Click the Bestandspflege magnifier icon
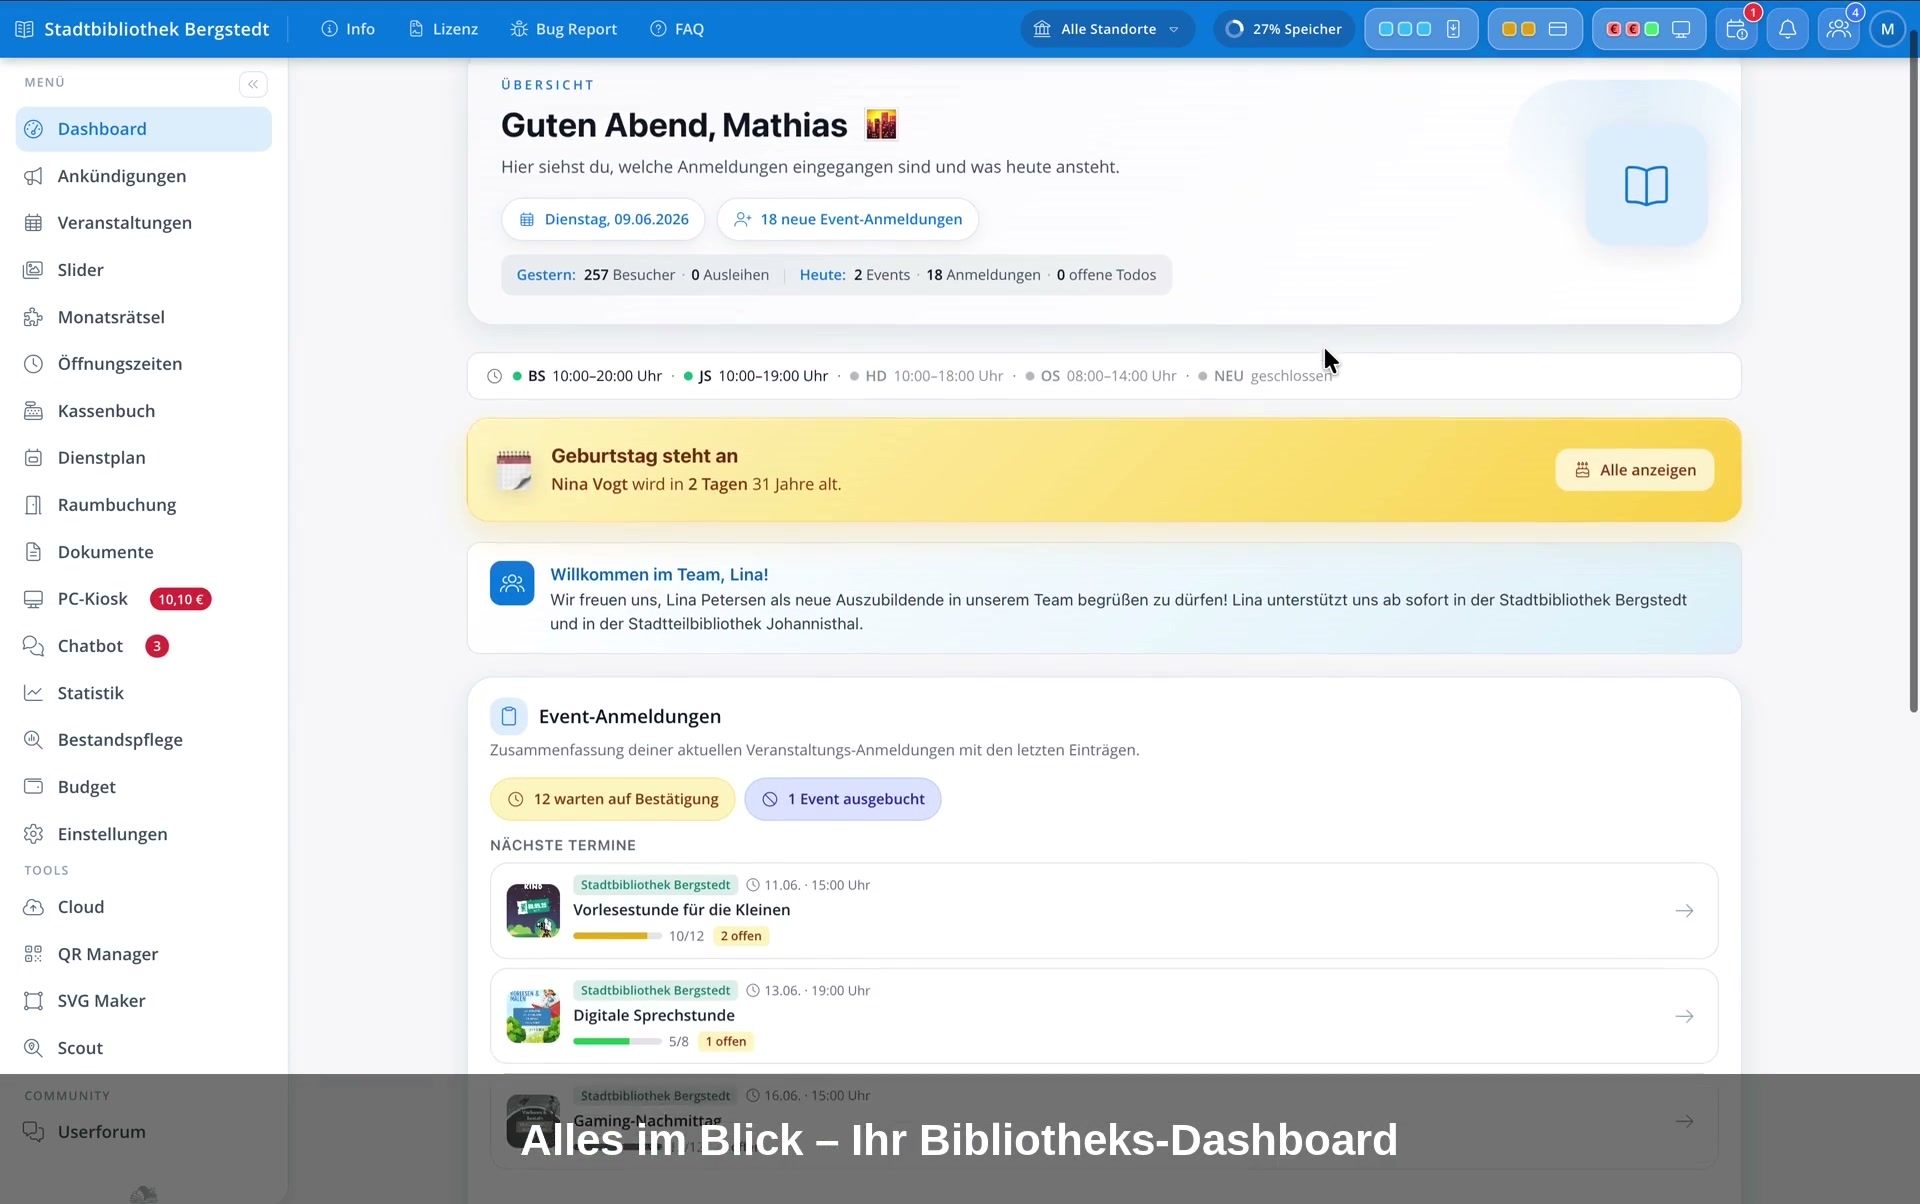 tap(33, 740)
